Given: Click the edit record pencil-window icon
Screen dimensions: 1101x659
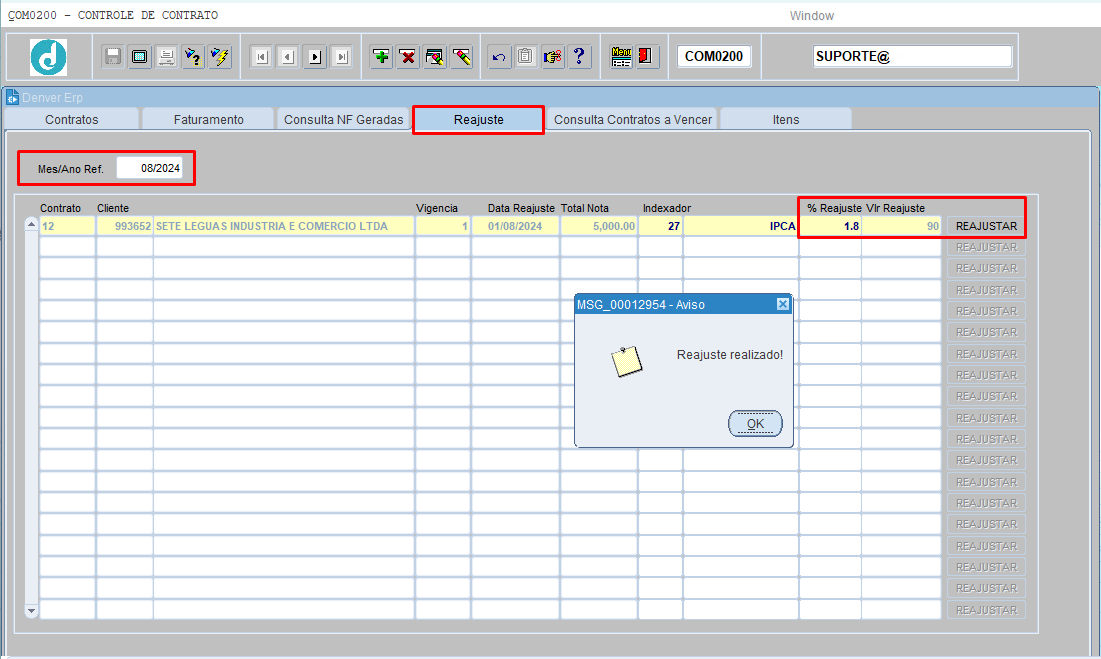Looking at the screenshot, I should pyautogui.click(x=435, y=57).
